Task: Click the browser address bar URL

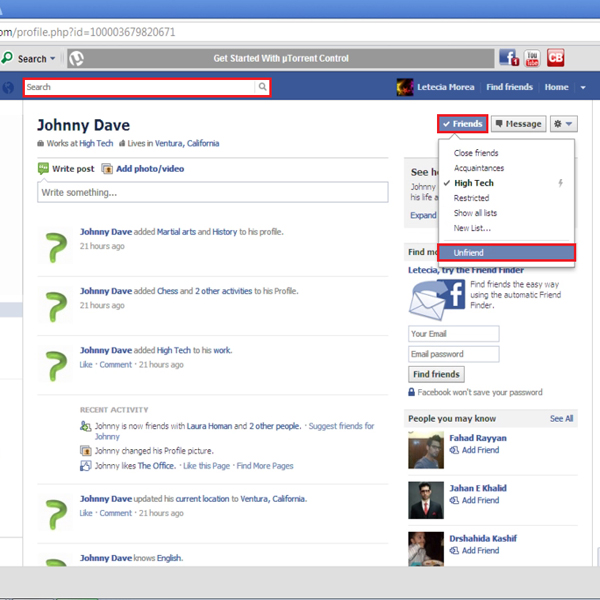Action: 88,32
